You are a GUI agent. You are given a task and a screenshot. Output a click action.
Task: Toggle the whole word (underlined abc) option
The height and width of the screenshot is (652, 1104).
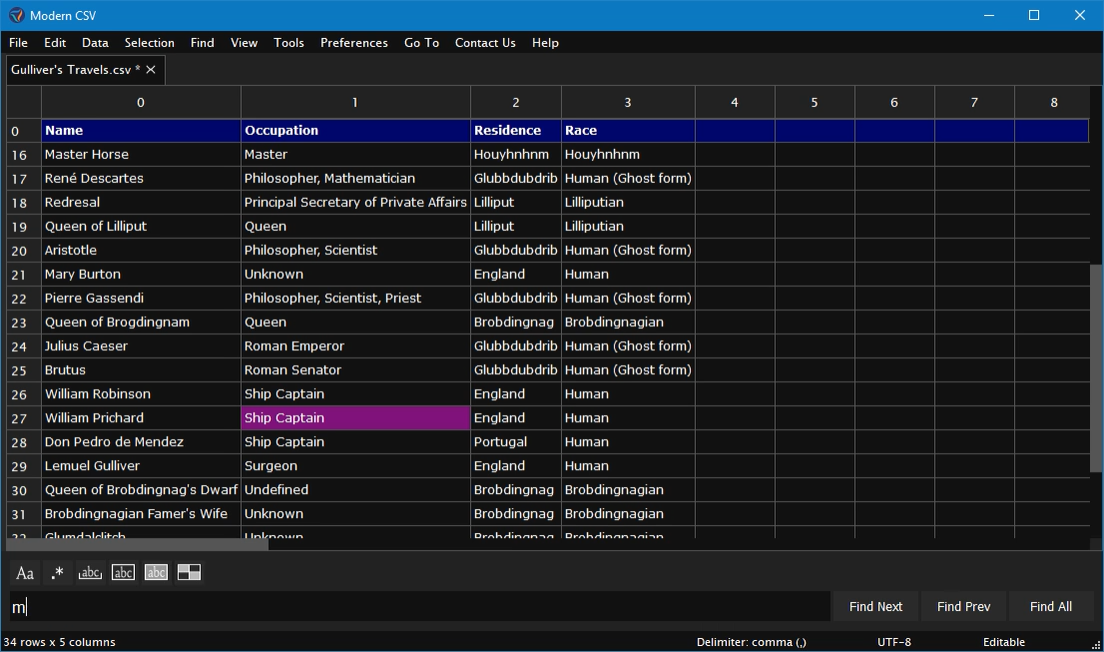90,572
